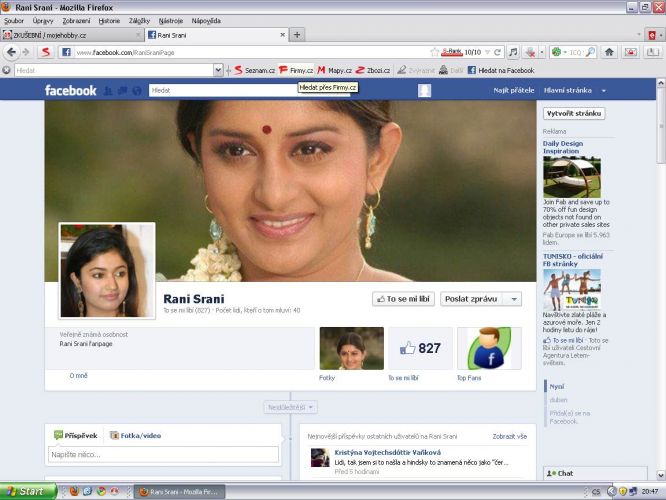Open the Nástroje menu
Screen dimensions: 666x500
click(171, 21)
